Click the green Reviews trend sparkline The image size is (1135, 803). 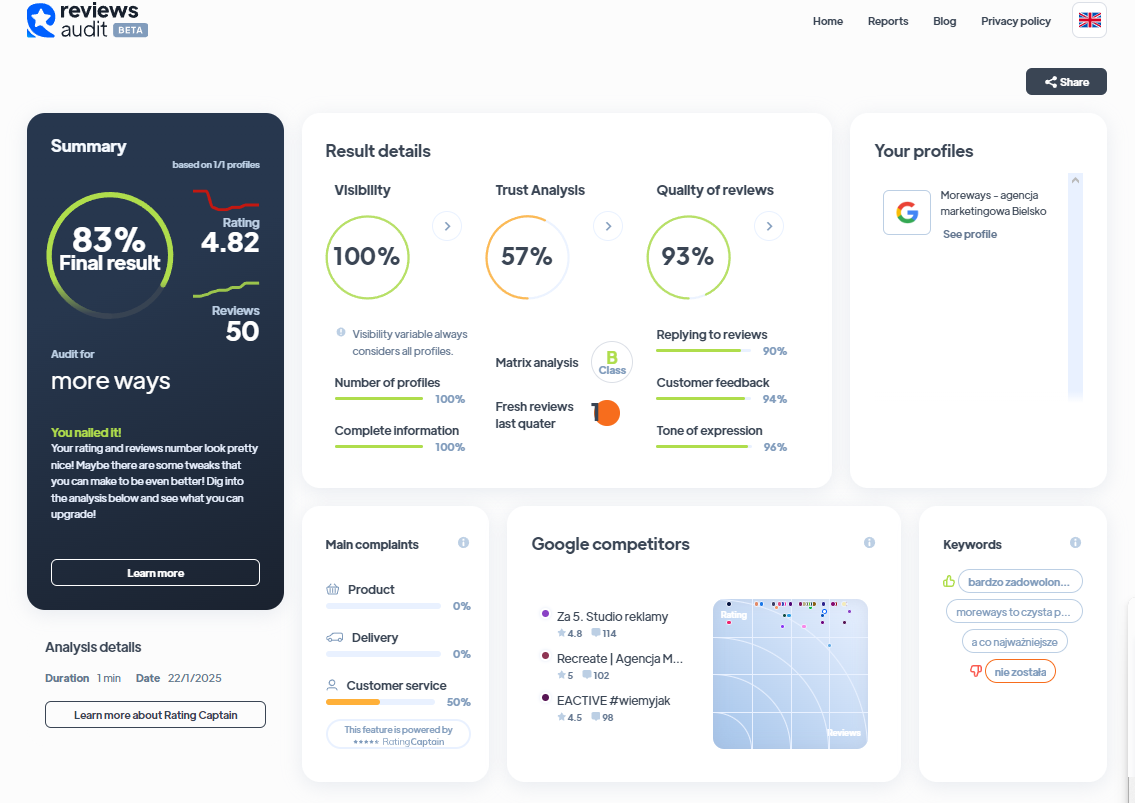coord(226,290)
